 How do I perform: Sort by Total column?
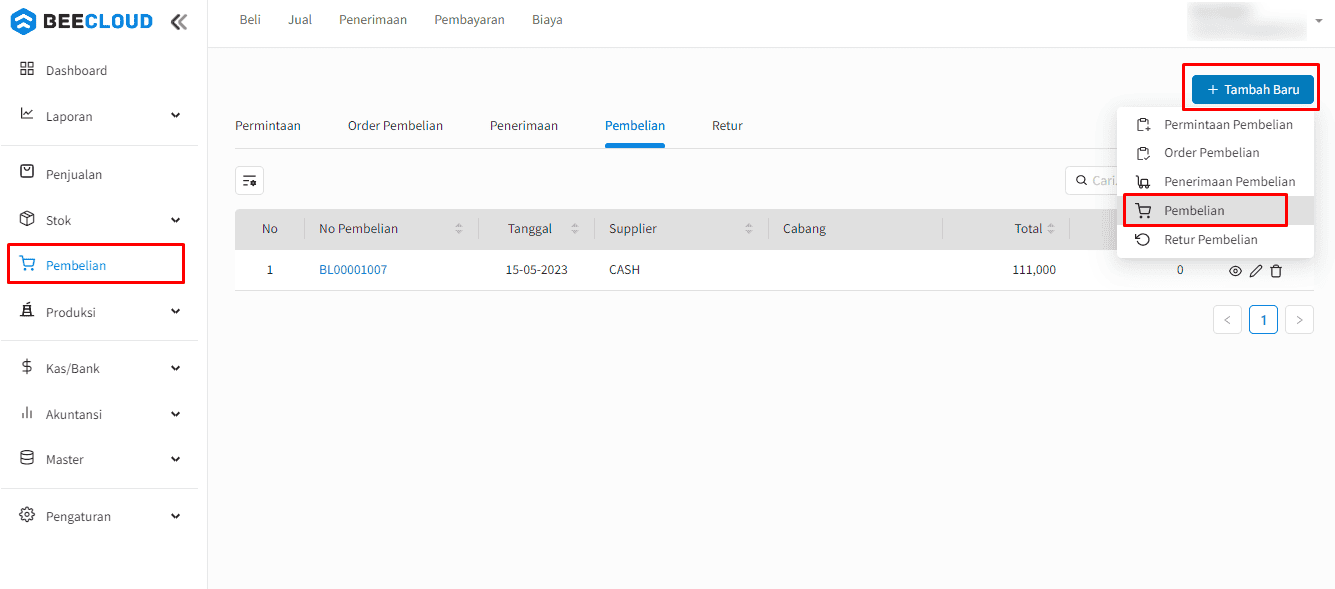[x=1051, y=229]
